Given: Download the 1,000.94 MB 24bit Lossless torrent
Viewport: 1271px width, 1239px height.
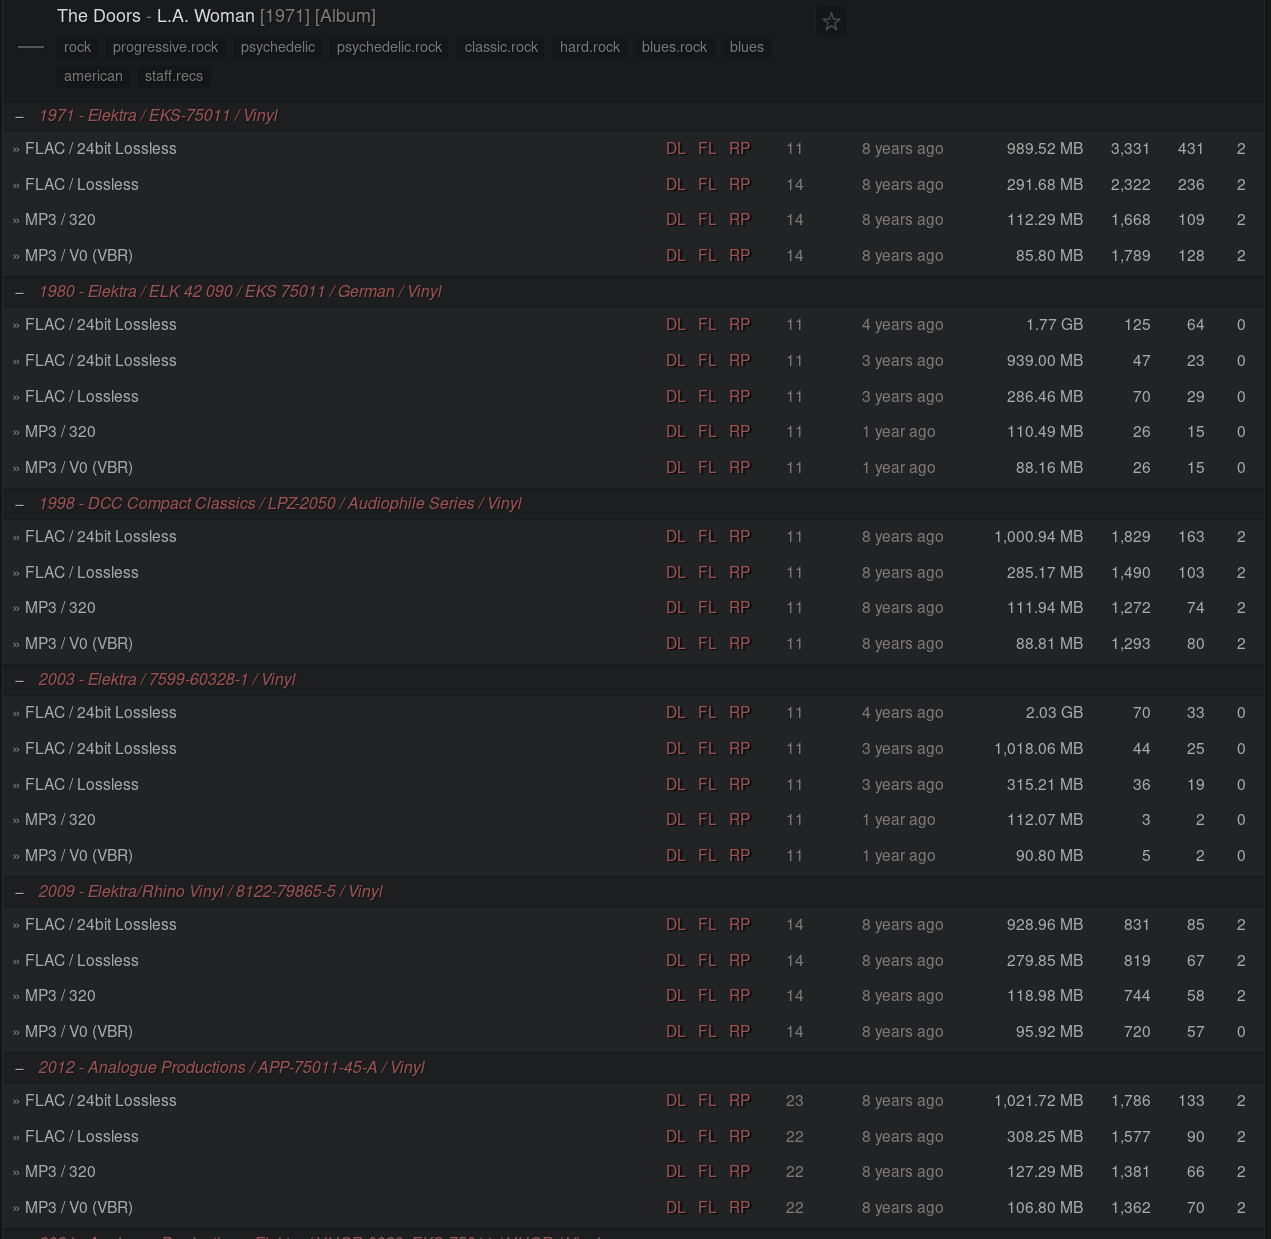Looking at the screenshot, I should [676, 536].
